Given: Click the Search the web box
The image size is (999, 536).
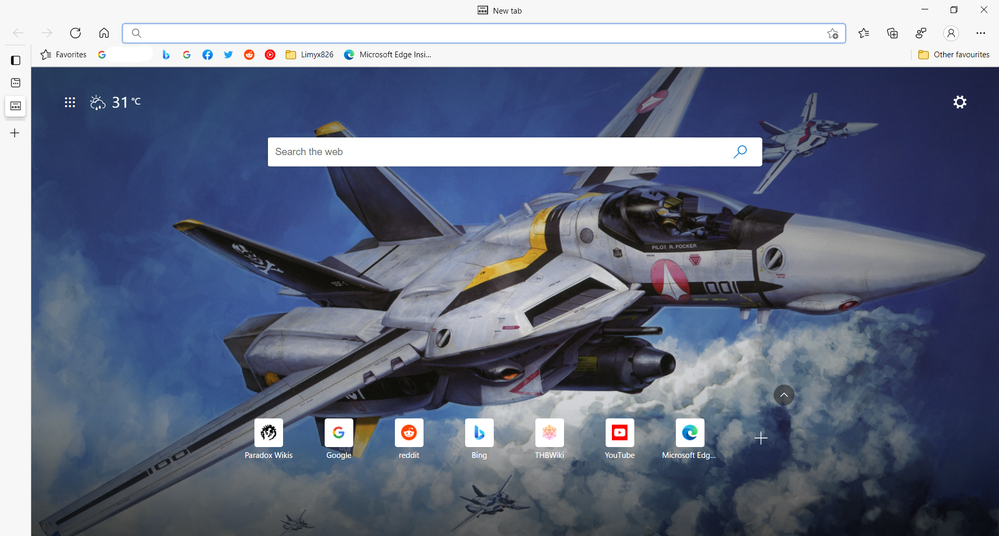Looking at the screenshot, I should [515, 152].
